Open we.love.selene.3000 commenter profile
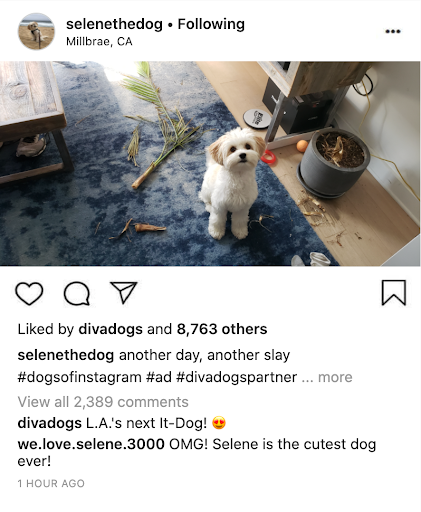 91,444
